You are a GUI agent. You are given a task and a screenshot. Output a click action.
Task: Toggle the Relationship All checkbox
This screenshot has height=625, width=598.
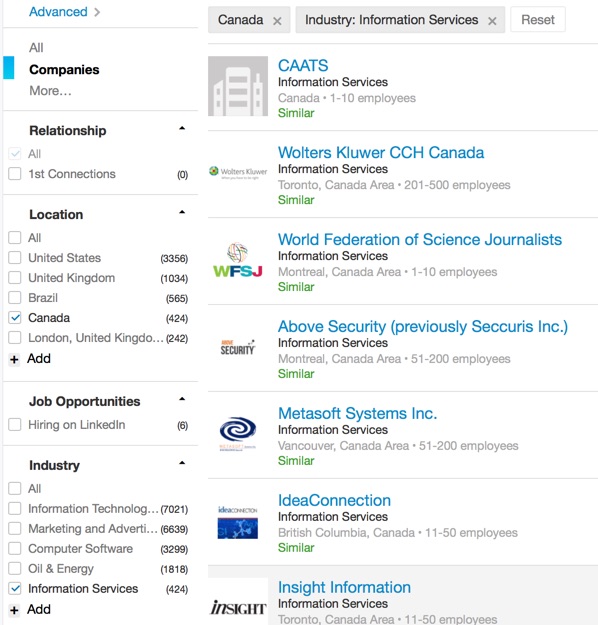[x=15, y=153]
